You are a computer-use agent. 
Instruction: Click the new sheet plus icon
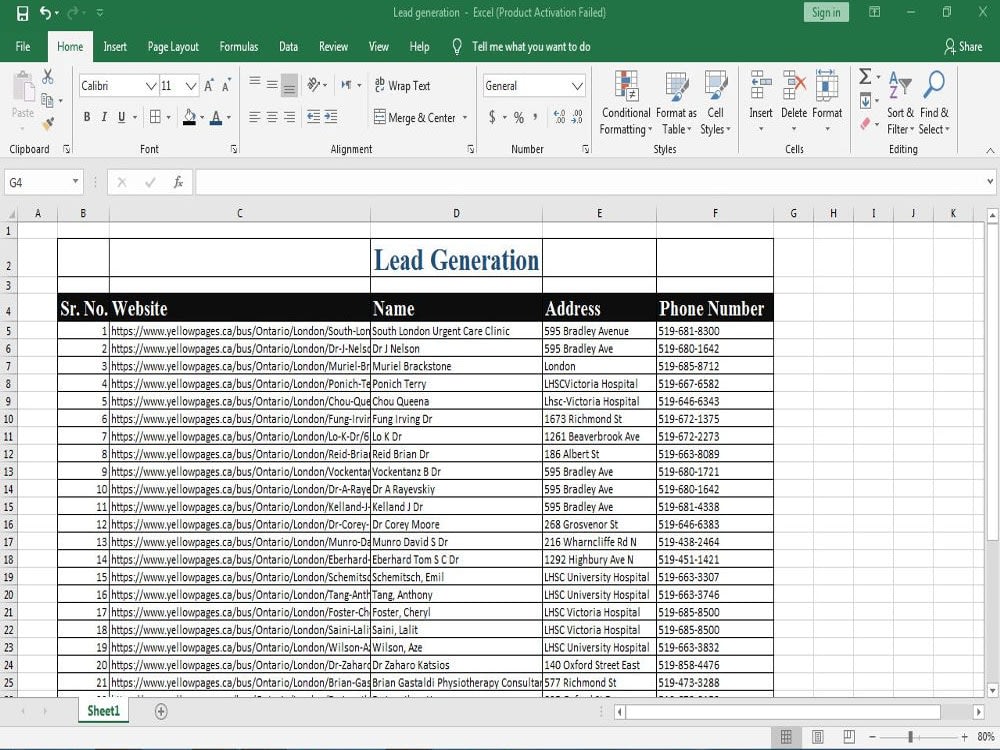coord(161,711)
